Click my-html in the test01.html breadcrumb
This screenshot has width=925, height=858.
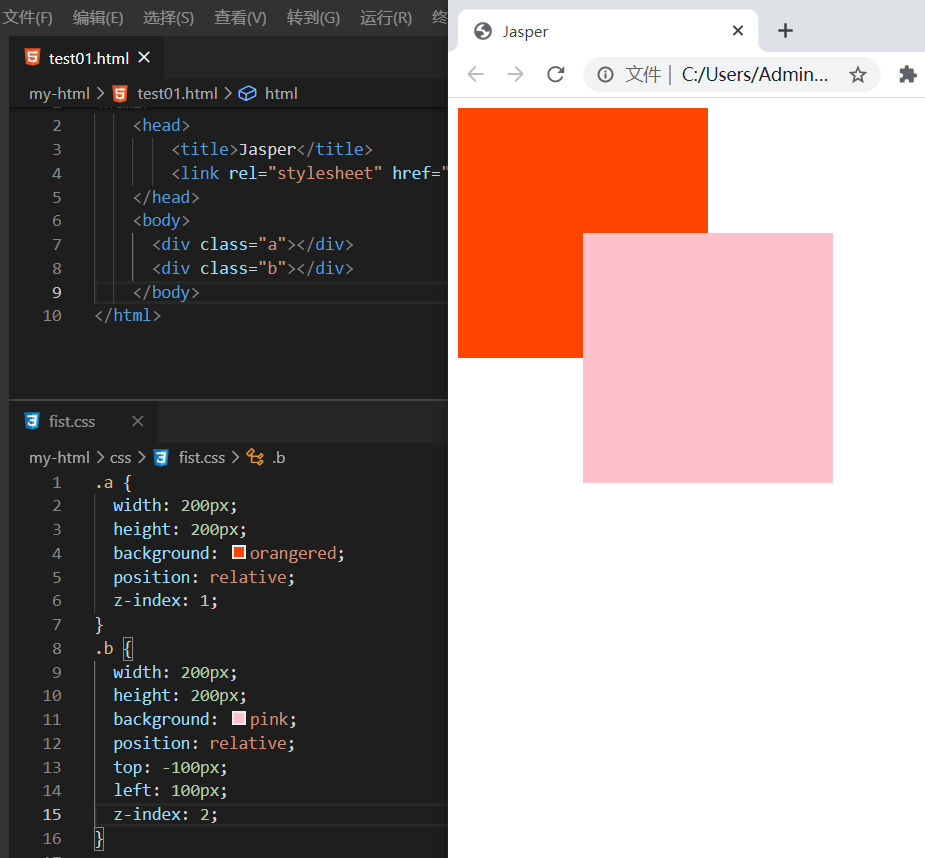pyautogui.click(x=60, y=94)
